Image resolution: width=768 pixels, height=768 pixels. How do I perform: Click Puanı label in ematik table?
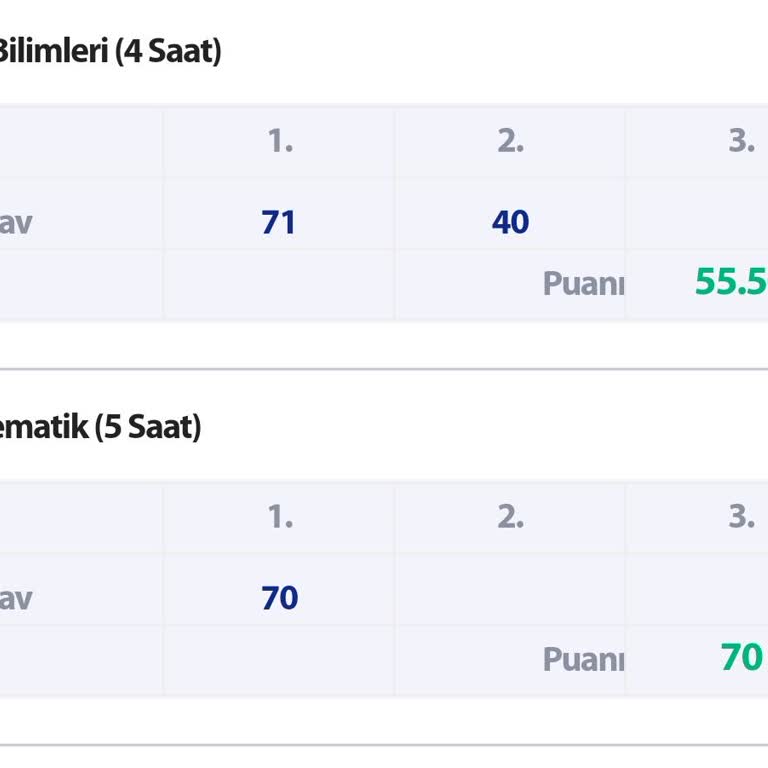coord(584,659)
